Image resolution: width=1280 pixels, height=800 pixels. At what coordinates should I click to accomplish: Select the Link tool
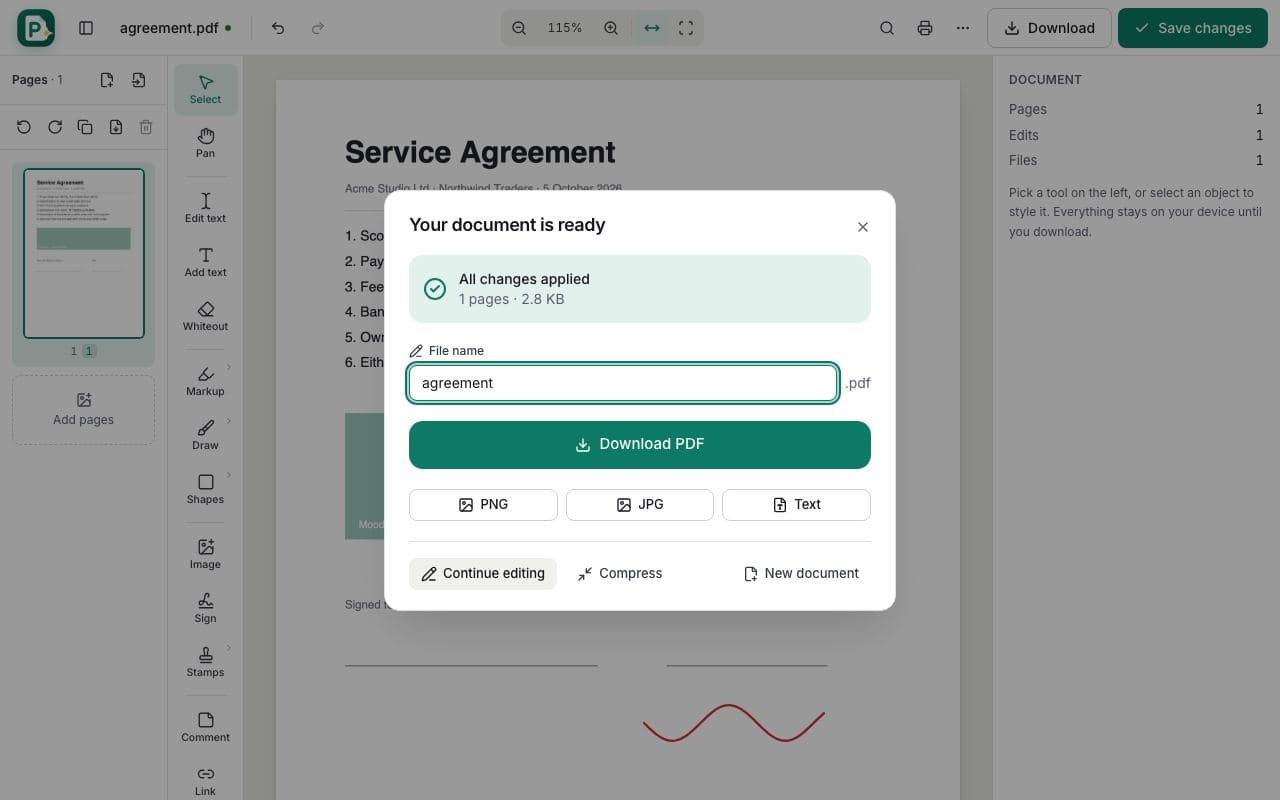pos(205,780)
